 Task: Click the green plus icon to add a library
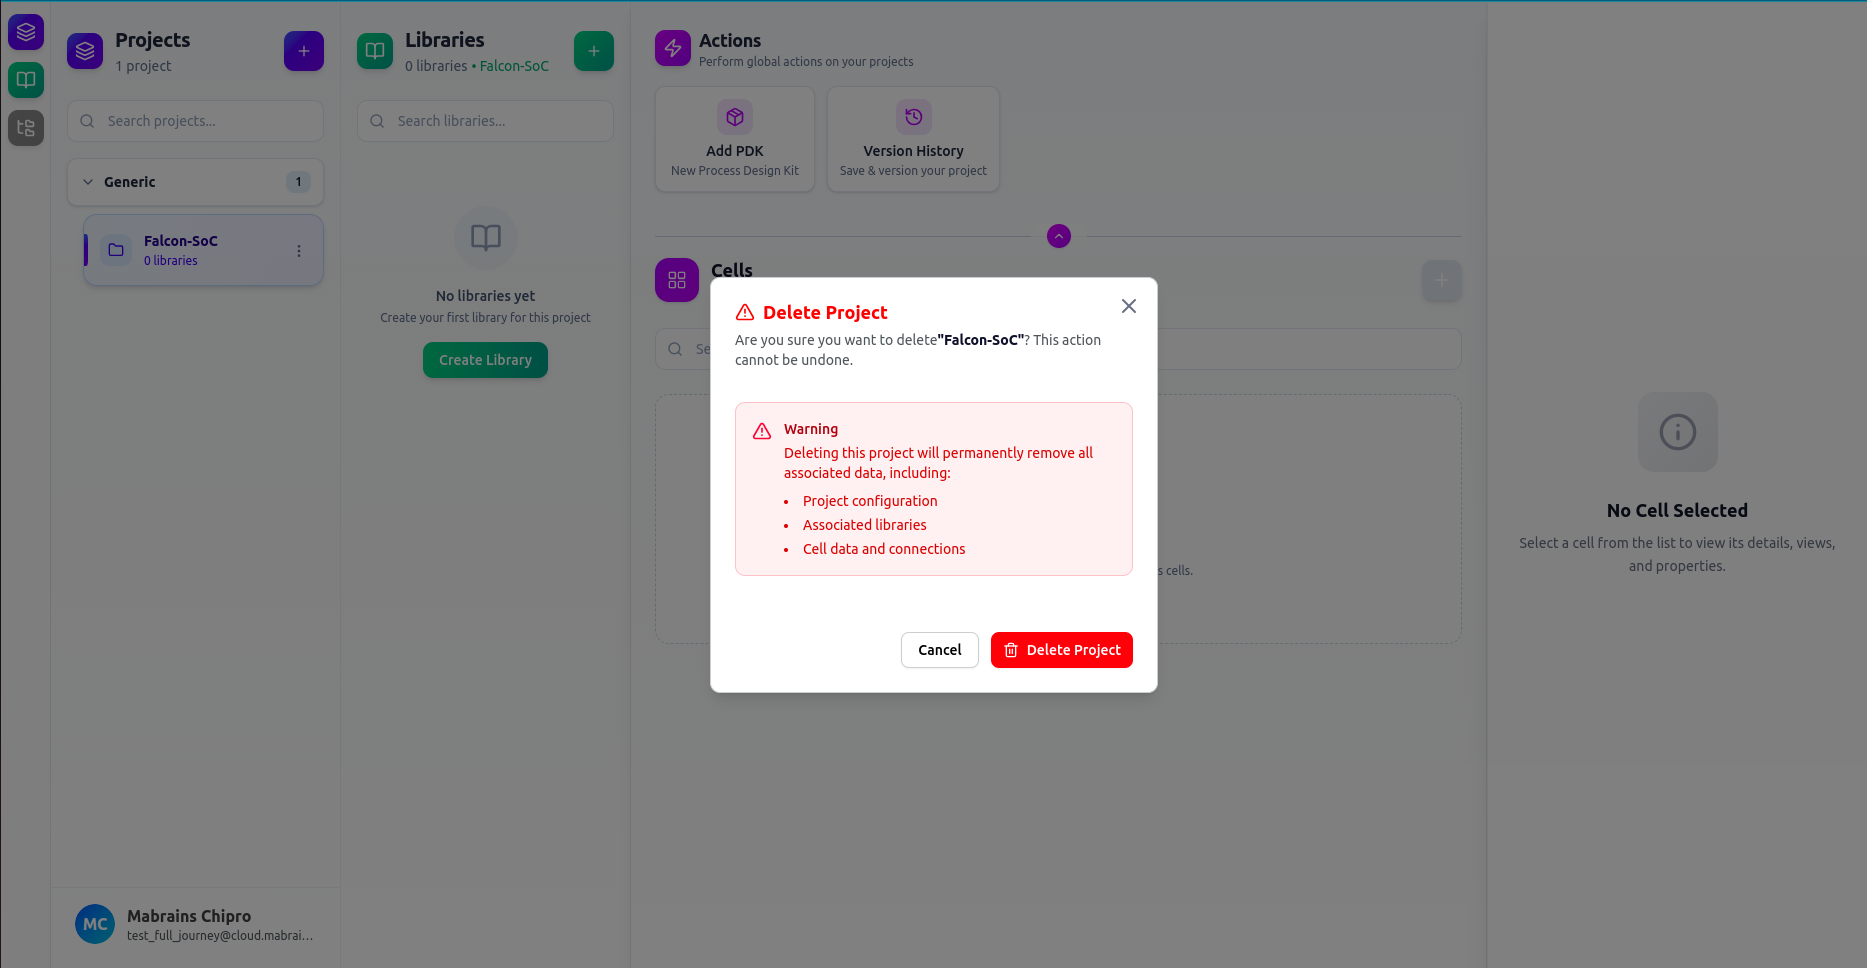coord(594,51)
